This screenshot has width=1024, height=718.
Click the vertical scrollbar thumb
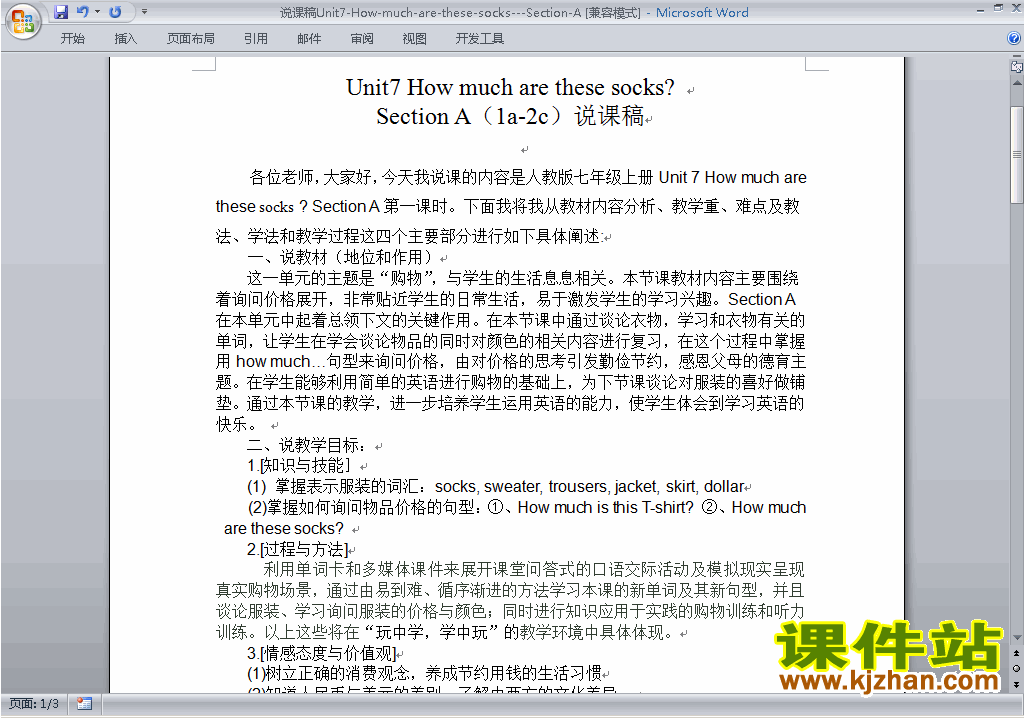click(x=1016, y=154)
